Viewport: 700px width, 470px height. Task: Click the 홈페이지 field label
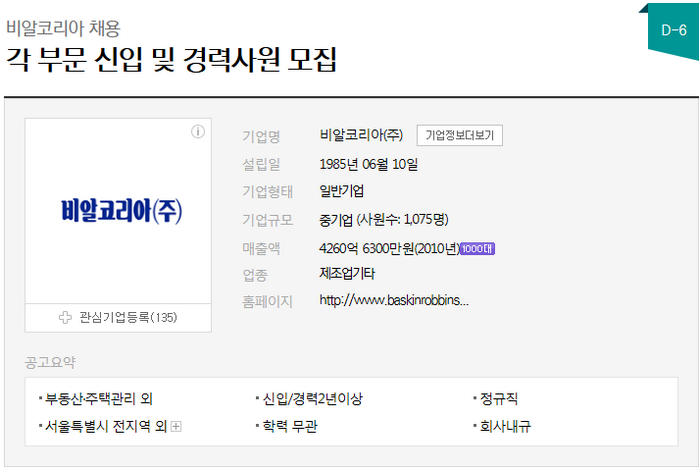[x=267, y=302]
